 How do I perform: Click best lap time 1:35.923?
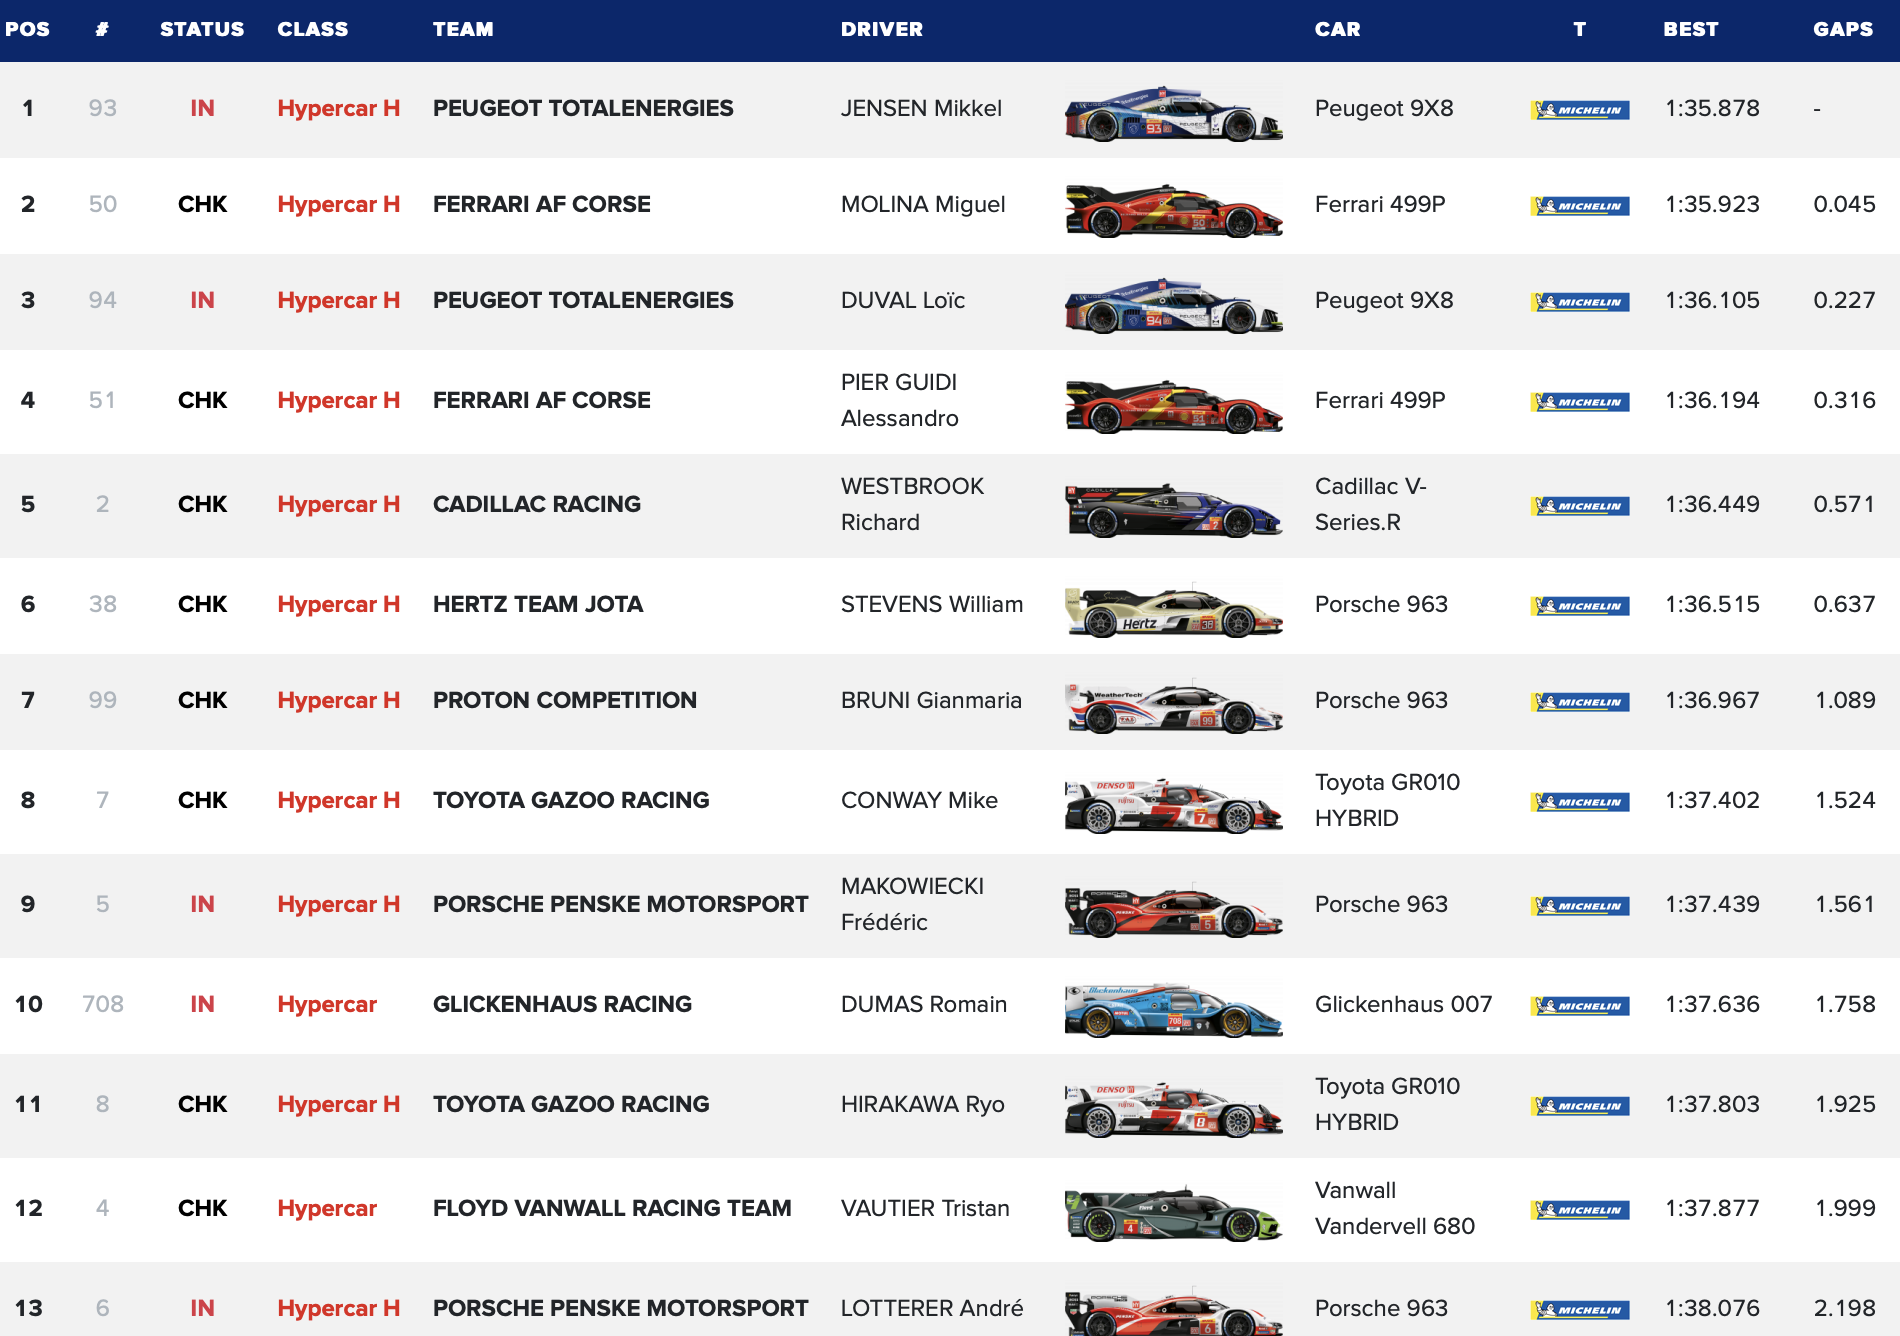pyautogui.click(x=1712, y=204)
